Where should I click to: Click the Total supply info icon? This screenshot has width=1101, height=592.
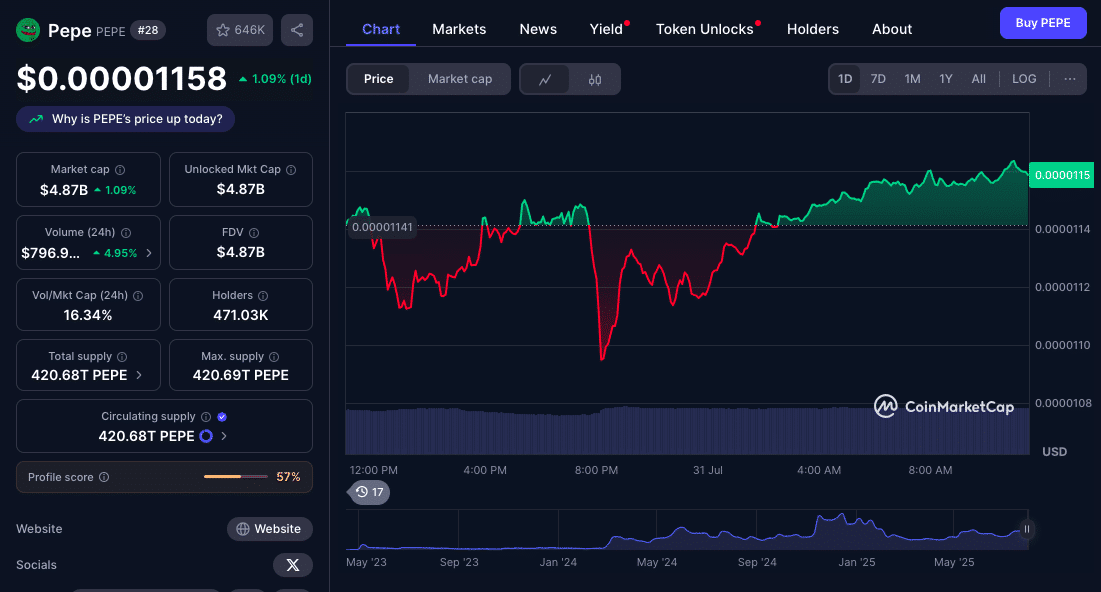[x=122, y=357]
